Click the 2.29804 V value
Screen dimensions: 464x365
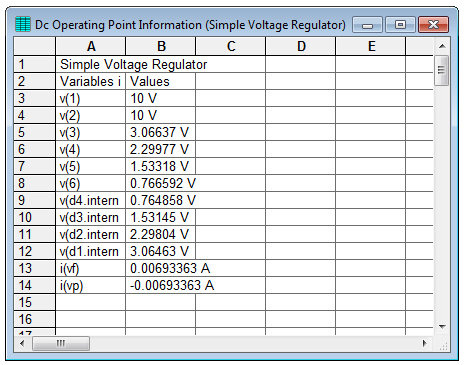(x=161, y=234)
